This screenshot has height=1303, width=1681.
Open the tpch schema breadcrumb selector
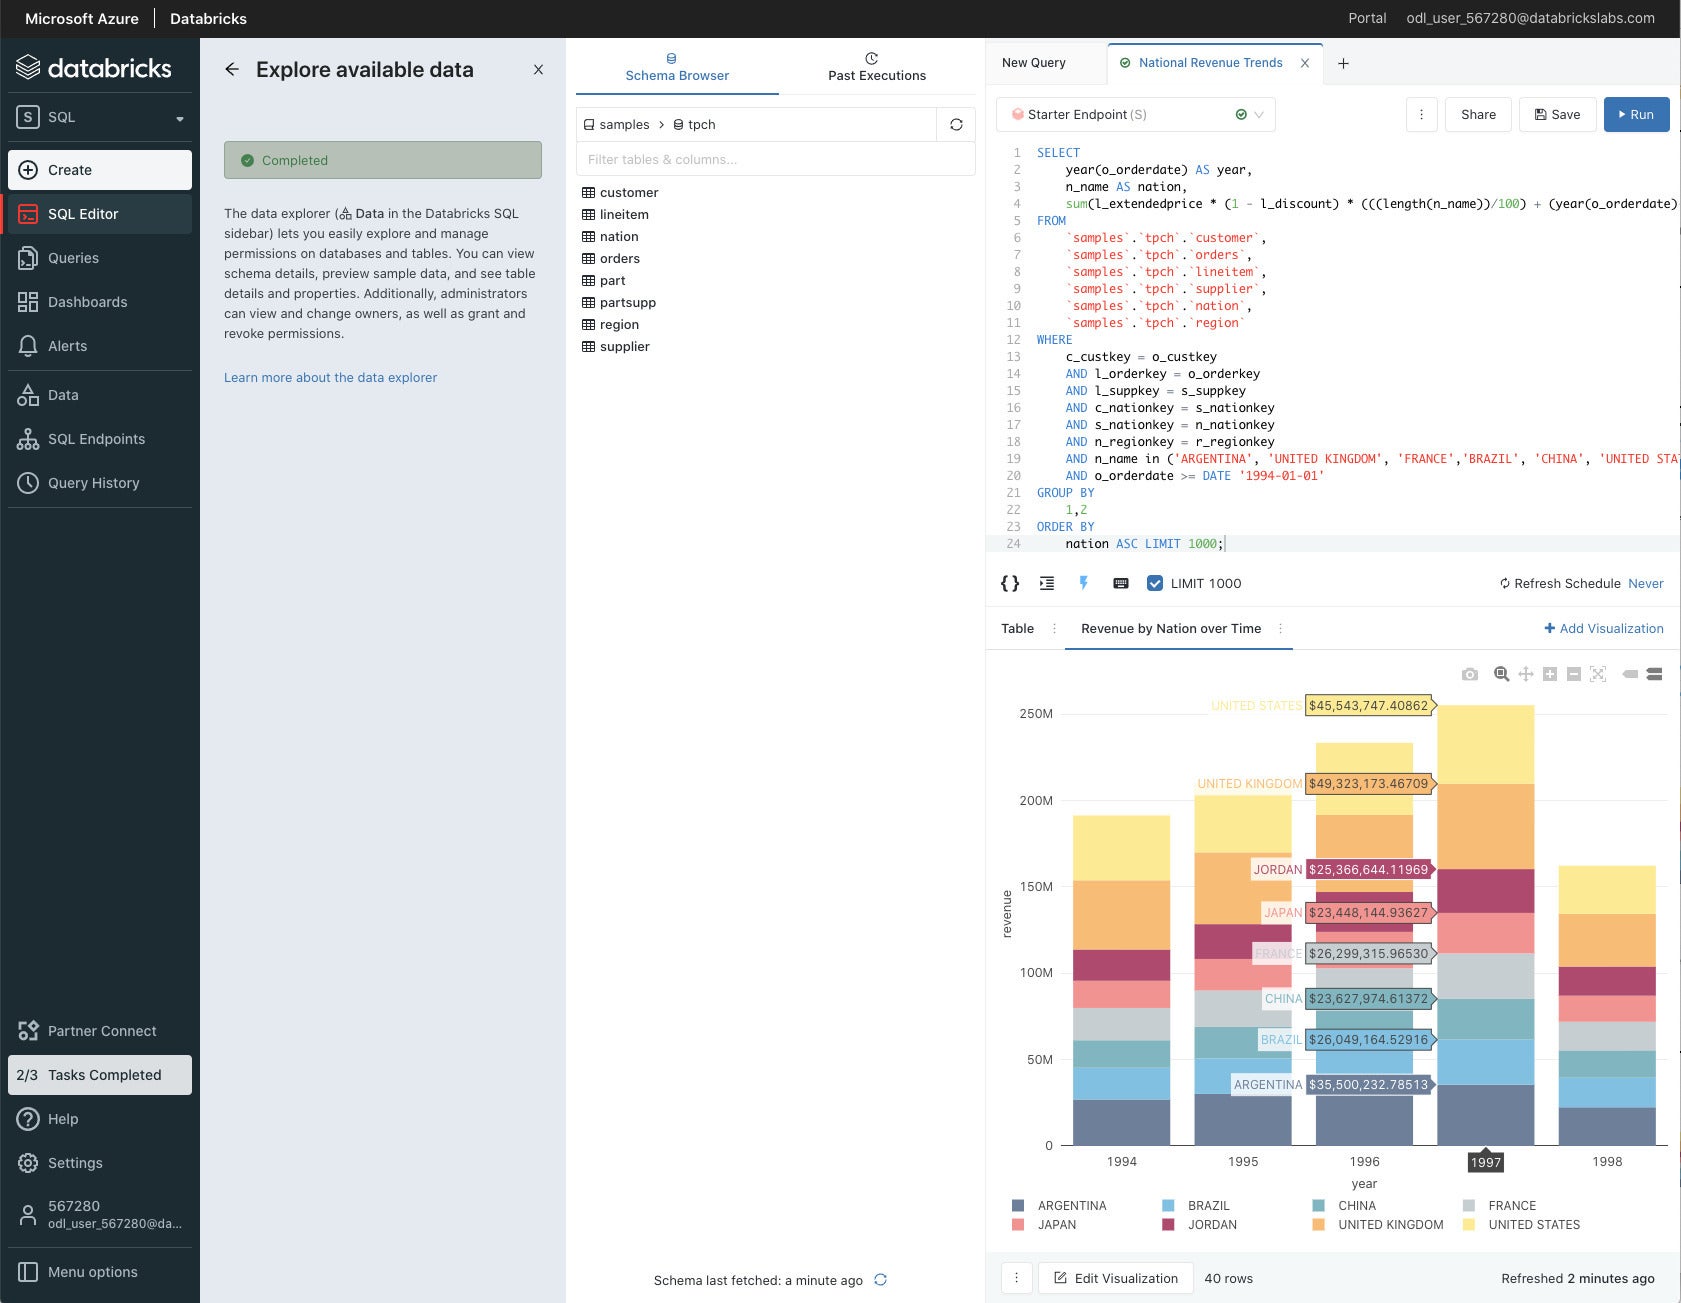tap(694, 124)
